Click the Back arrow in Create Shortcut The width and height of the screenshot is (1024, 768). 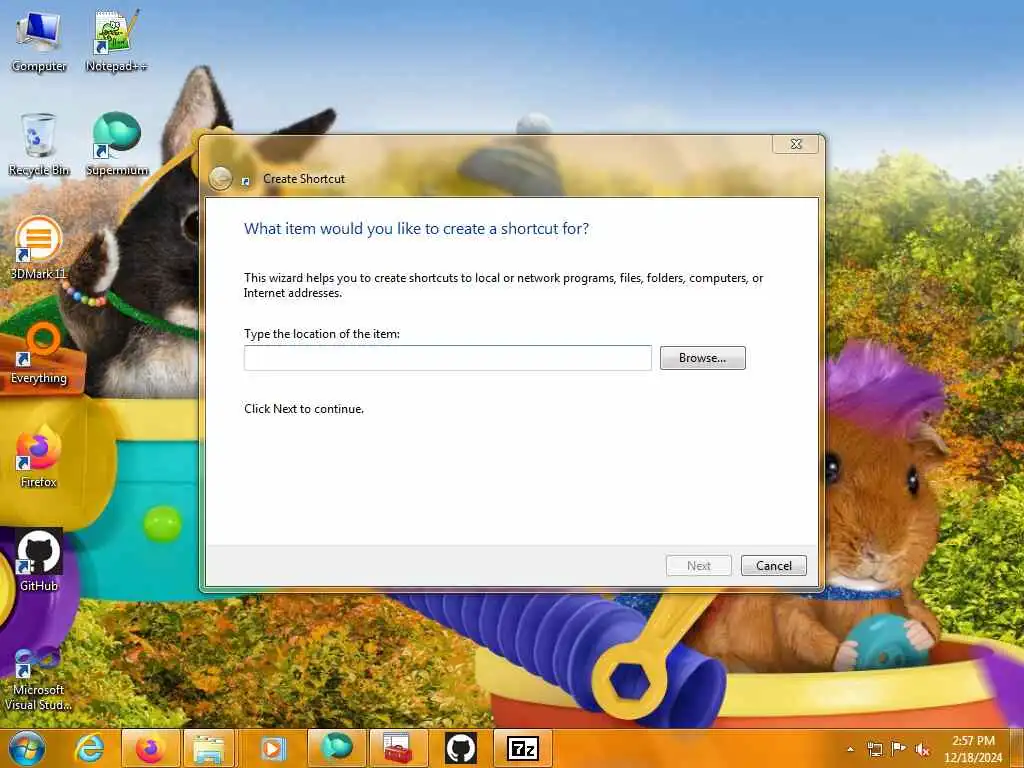[x=221, y=178]
